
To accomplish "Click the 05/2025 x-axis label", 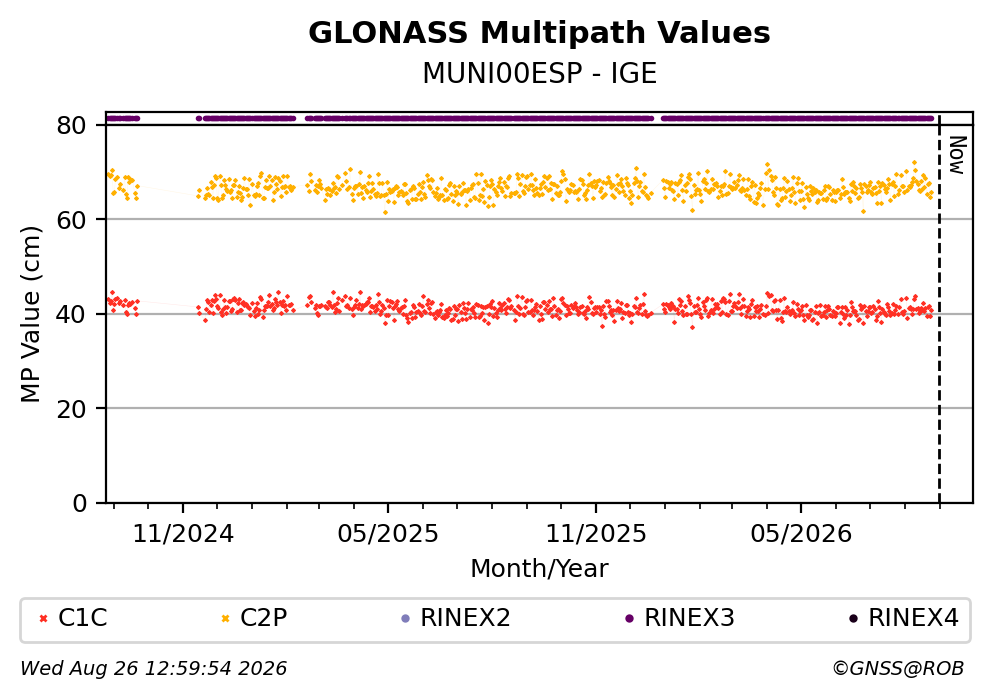I will click(x=388, y=534).
